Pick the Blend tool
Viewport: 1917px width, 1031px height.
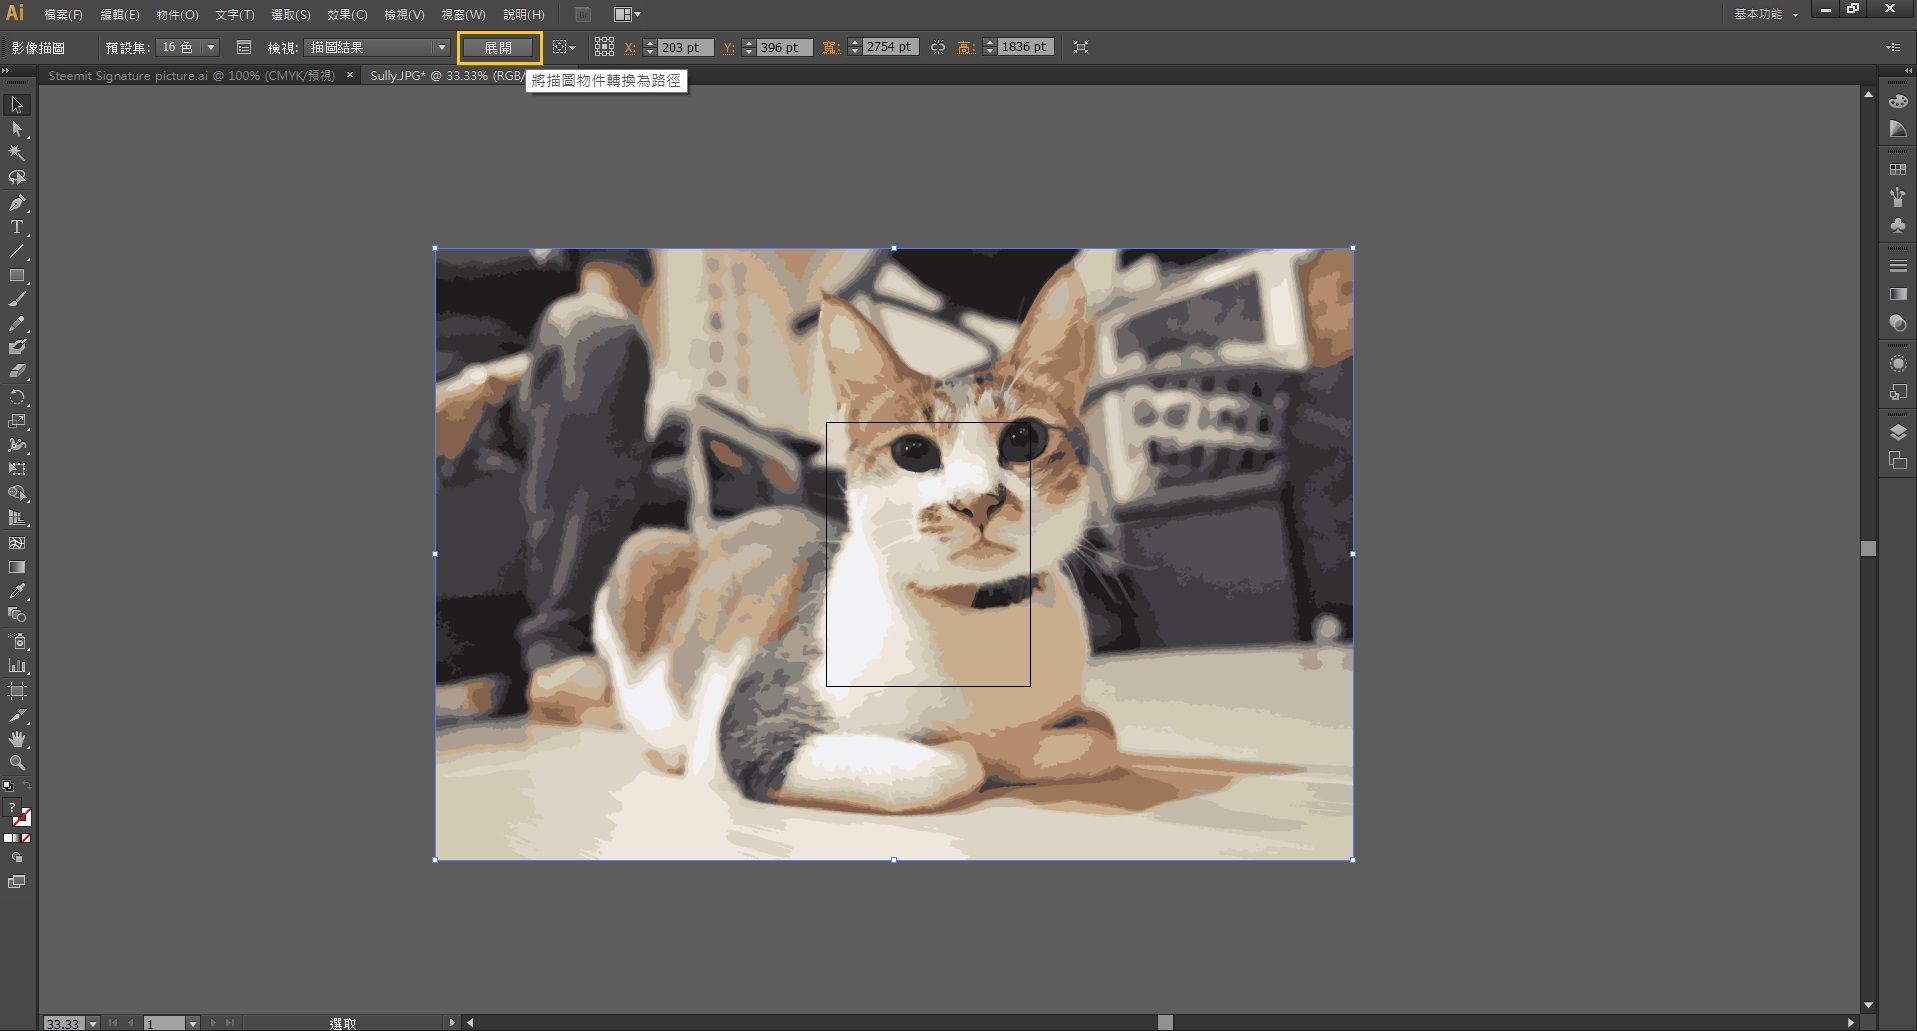[x=17, y=615]
